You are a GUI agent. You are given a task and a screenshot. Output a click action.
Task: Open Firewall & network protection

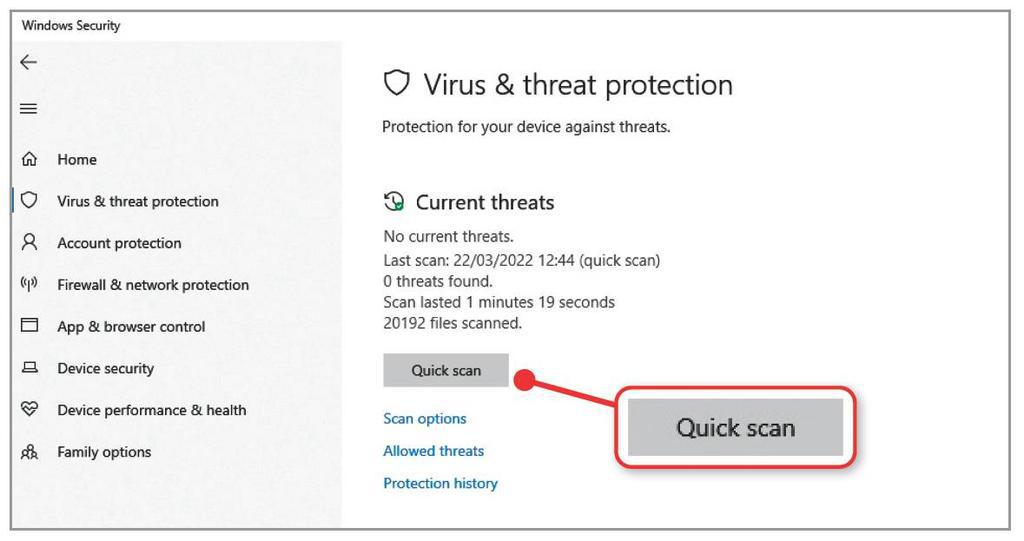(x=153, y=285)
